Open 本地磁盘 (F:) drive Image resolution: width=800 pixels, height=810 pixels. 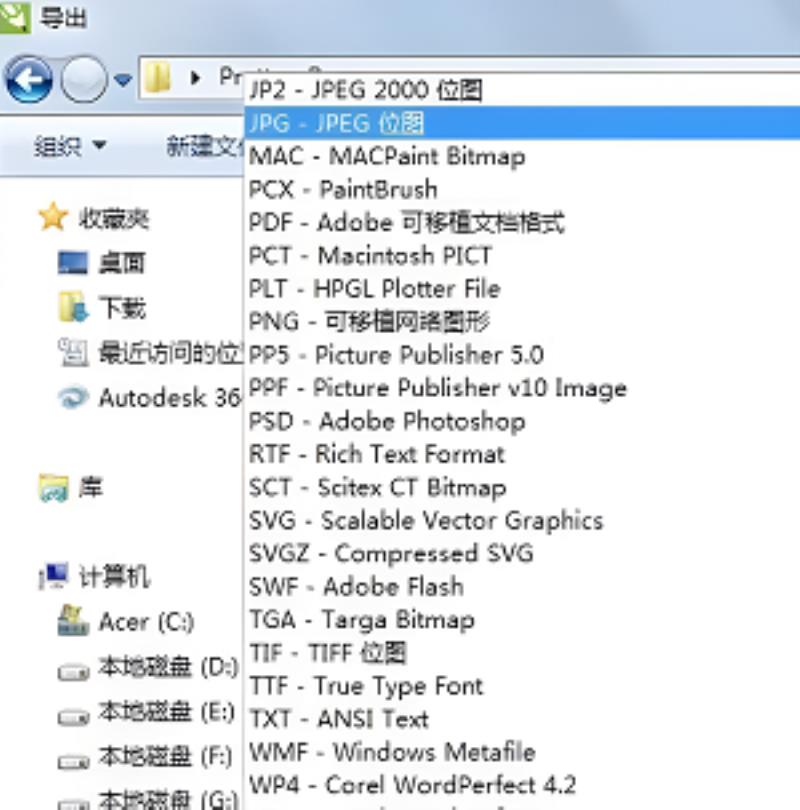[165, 756]
